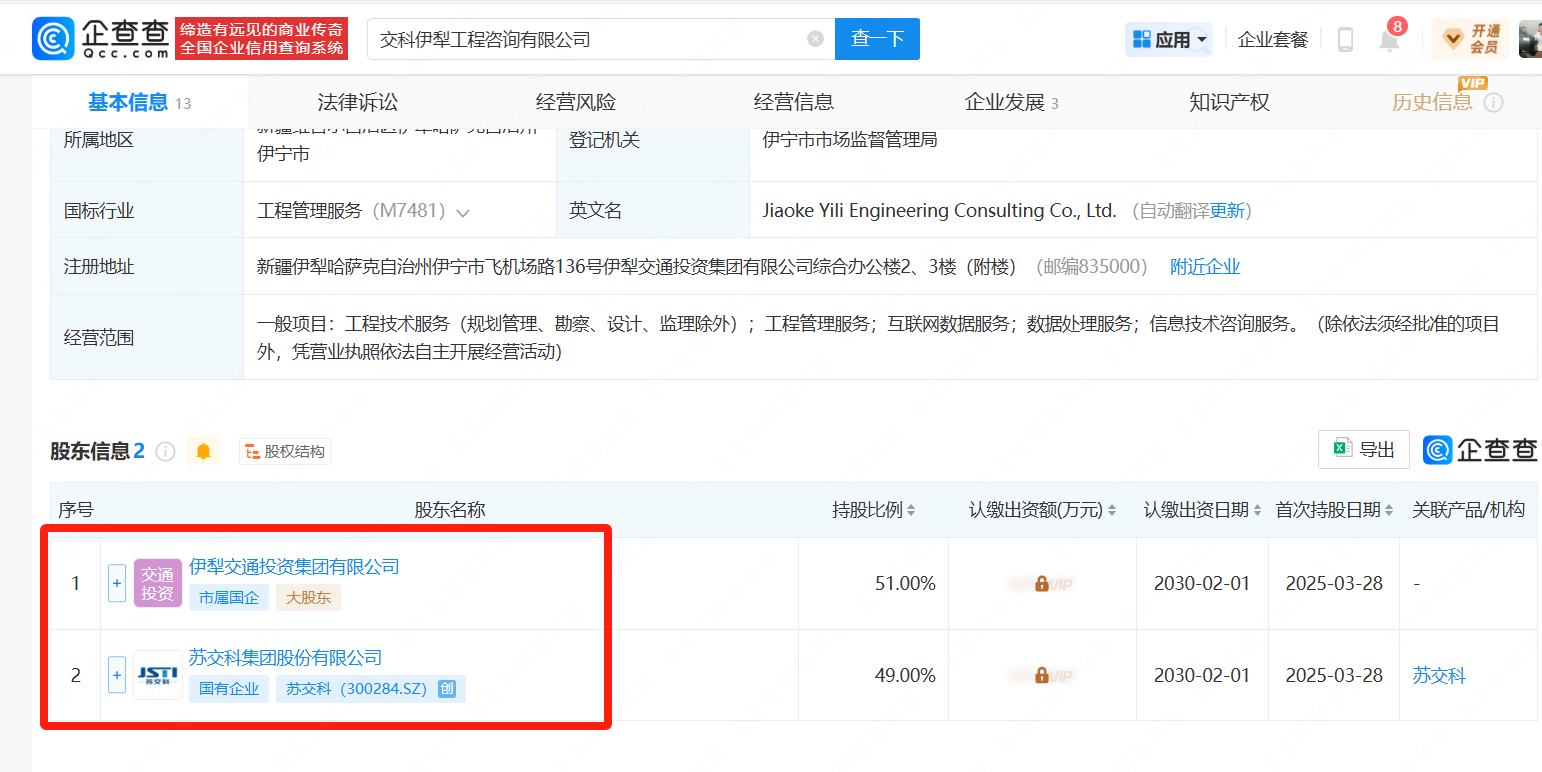Image resolution: width=1542 pixels, height=772 pixels.
Task: Open the mobile phone app icon
Action: (1345, 39)
